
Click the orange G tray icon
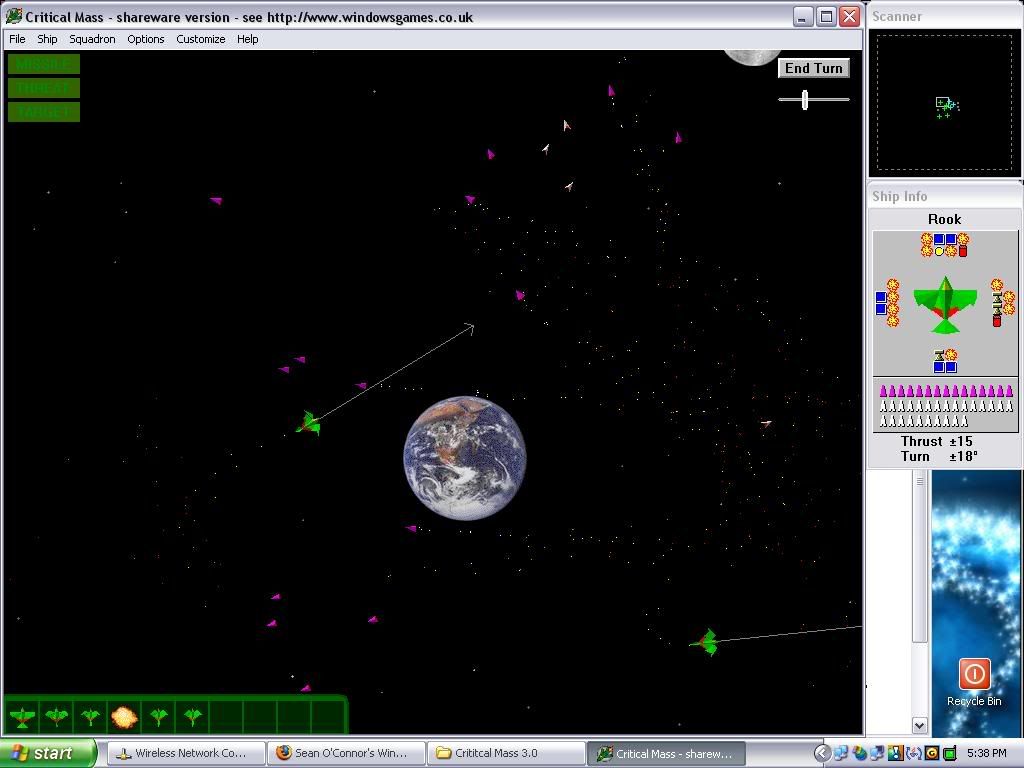pos(932,753)
